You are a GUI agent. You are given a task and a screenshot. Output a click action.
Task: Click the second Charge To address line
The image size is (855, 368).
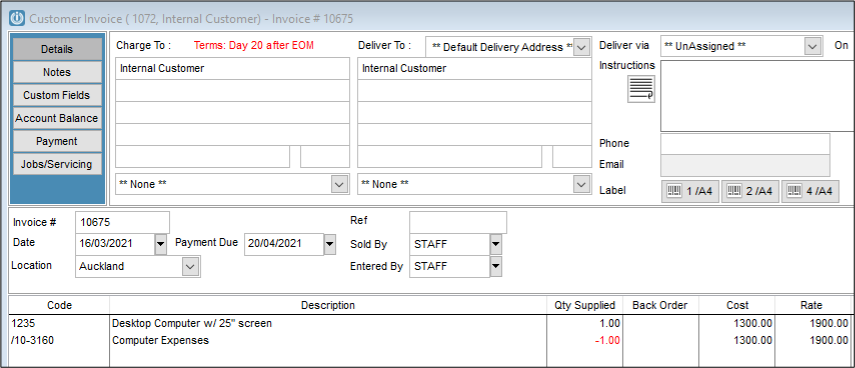pos(232,91)
